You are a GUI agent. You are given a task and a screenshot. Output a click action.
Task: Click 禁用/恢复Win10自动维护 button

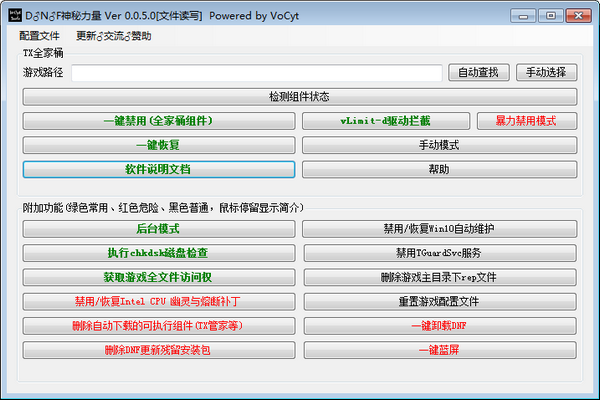click(439, 229)
